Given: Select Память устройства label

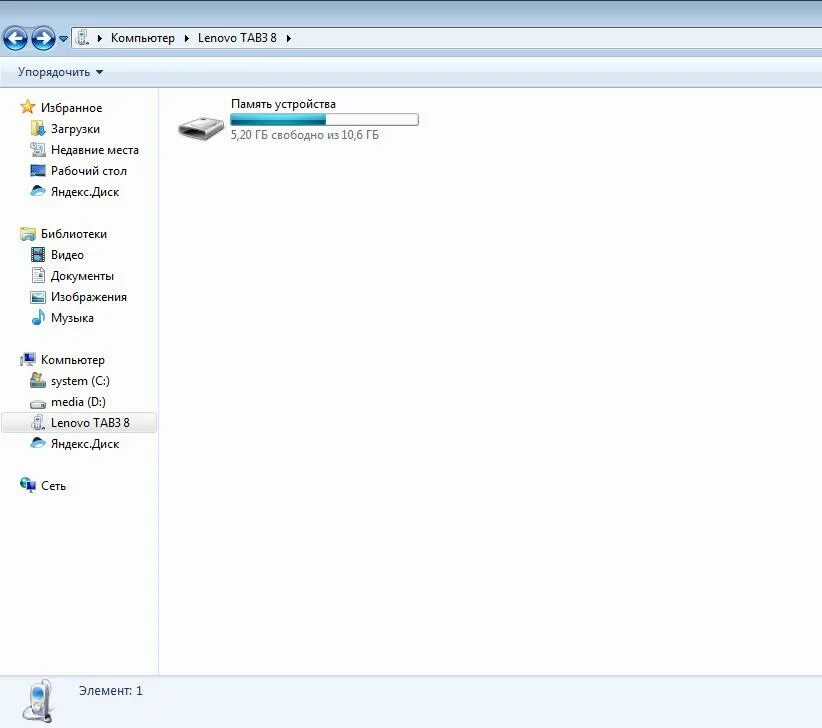Looking at the screenshot, I should [283, 104].
